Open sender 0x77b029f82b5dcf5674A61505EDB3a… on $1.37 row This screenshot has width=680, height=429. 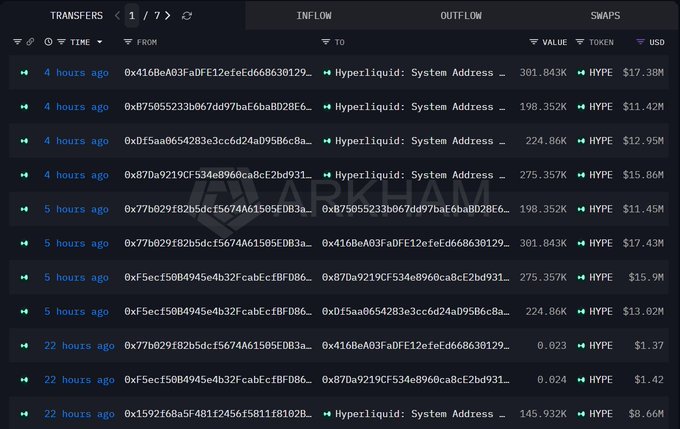coord(218,346)
